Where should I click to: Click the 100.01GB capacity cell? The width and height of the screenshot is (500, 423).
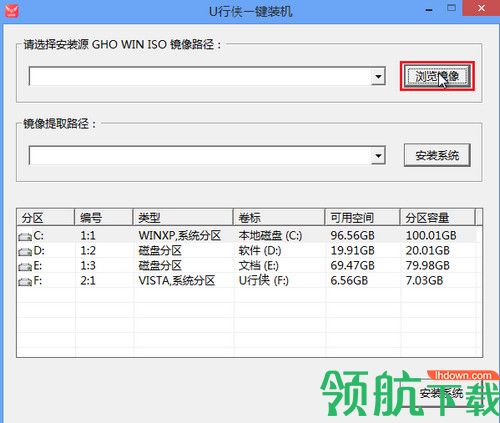431,236
